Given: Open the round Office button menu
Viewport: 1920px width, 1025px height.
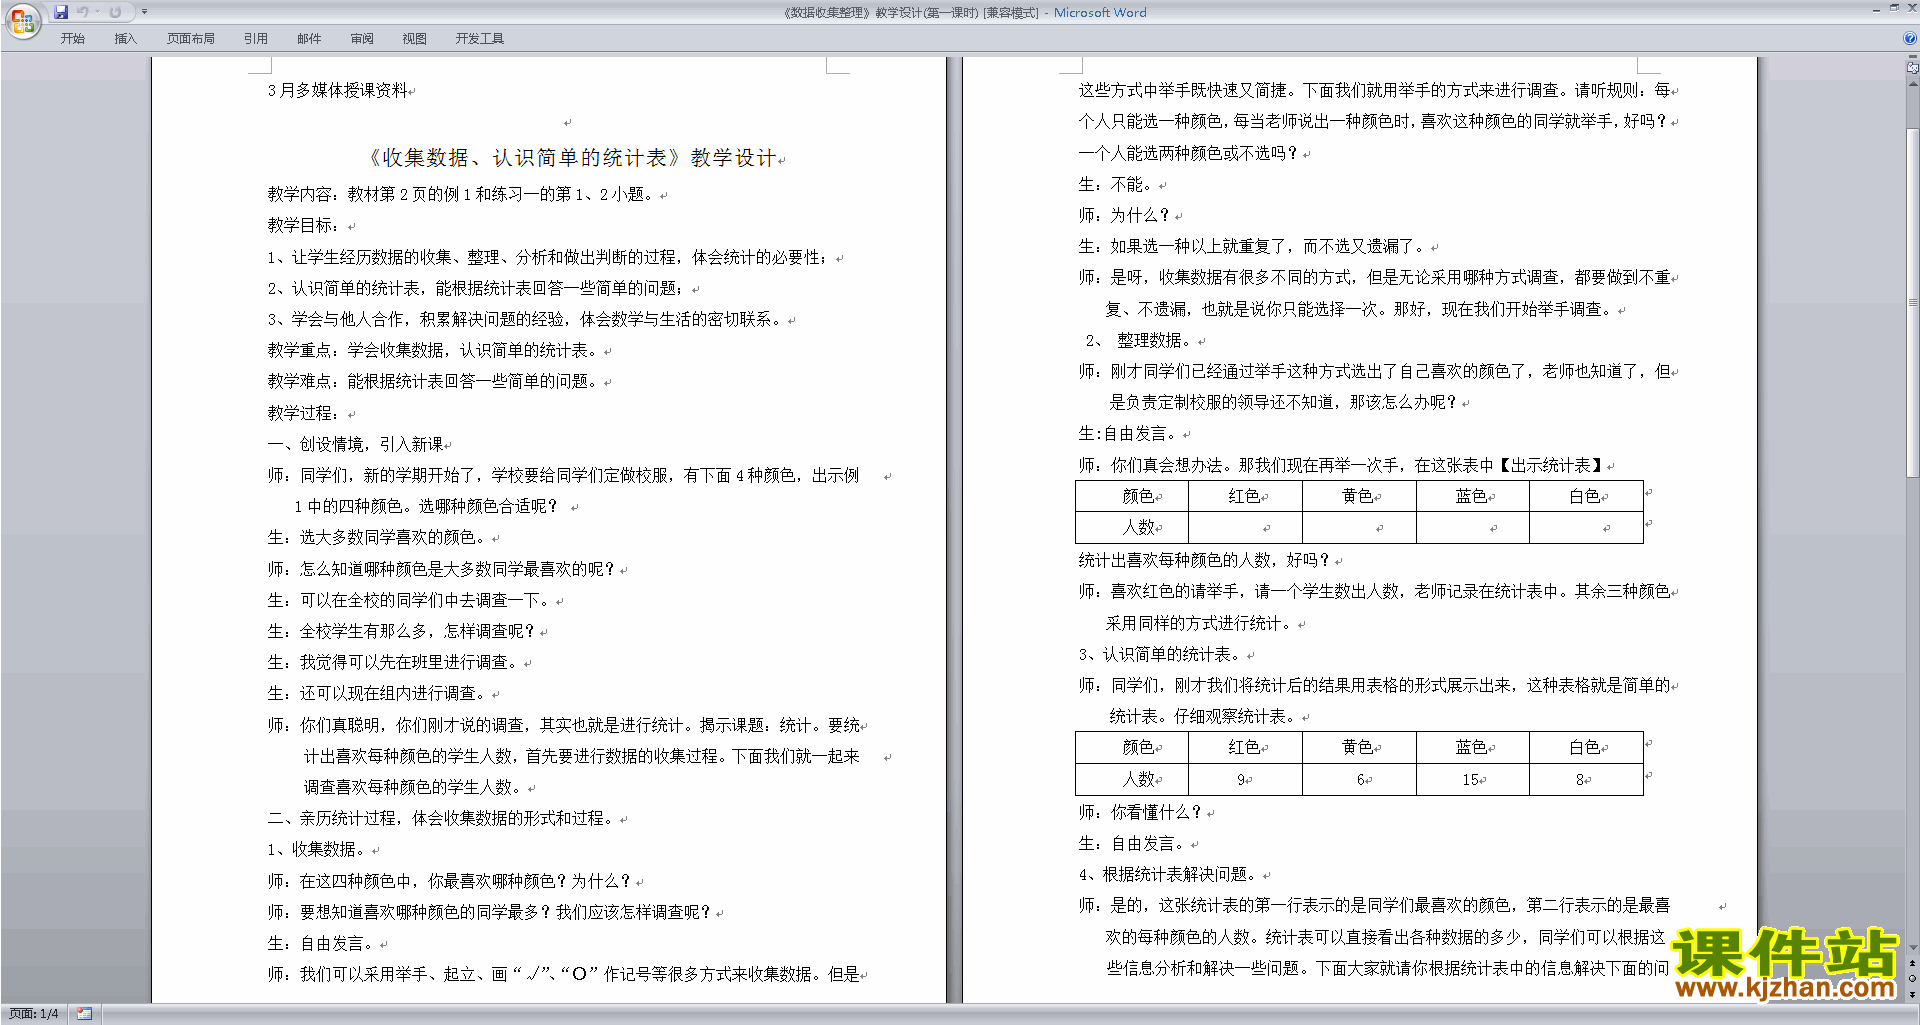Looking at the screenshot, I should coord(22,20).
